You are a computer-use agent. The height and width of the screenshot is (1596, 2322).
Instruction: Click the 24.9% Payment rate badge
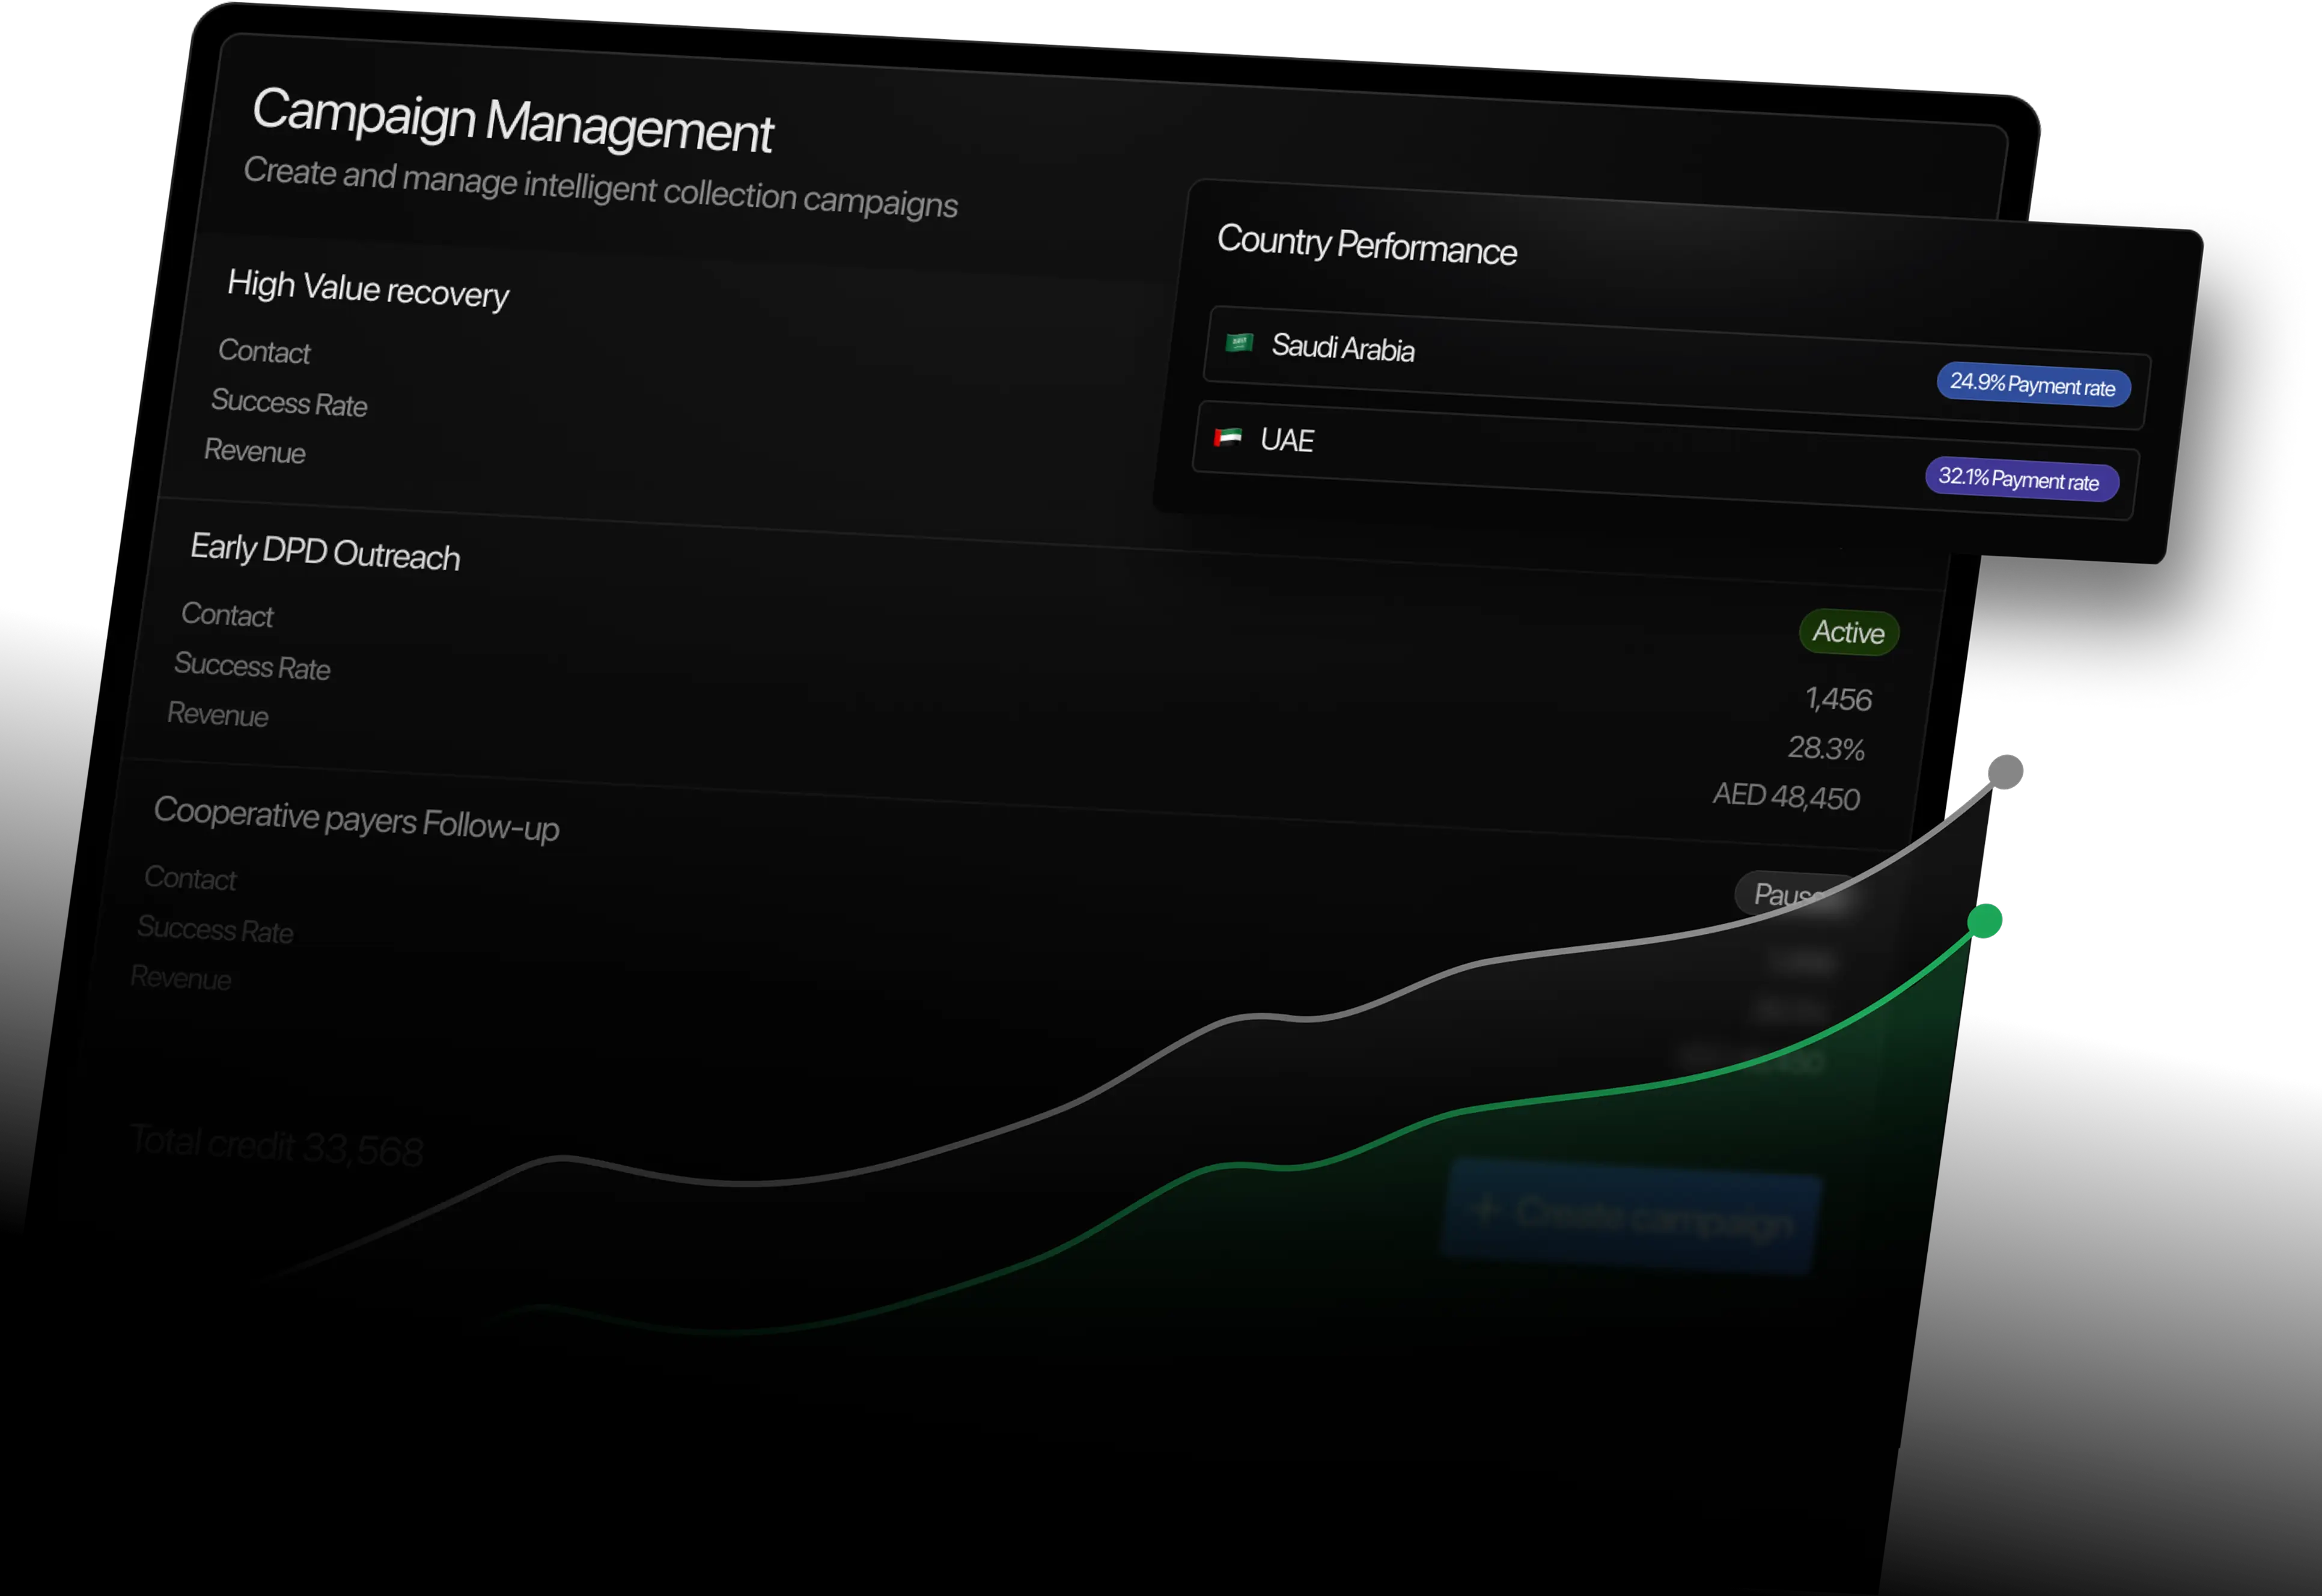pos(2033,385)
